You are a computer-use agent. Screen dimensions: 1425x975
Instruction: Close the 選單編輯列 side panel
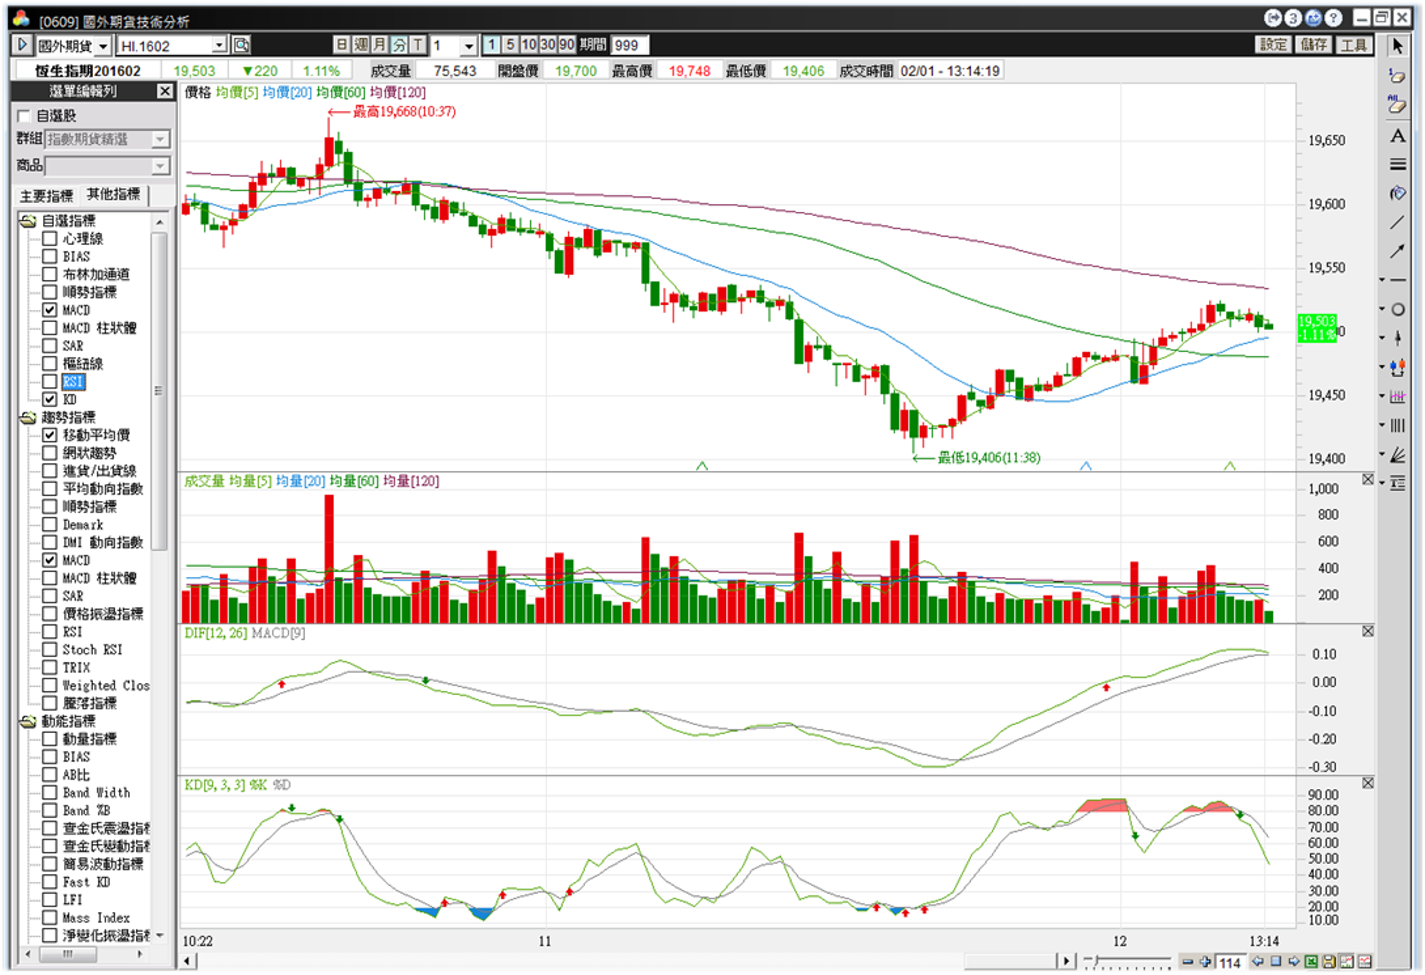165,91
